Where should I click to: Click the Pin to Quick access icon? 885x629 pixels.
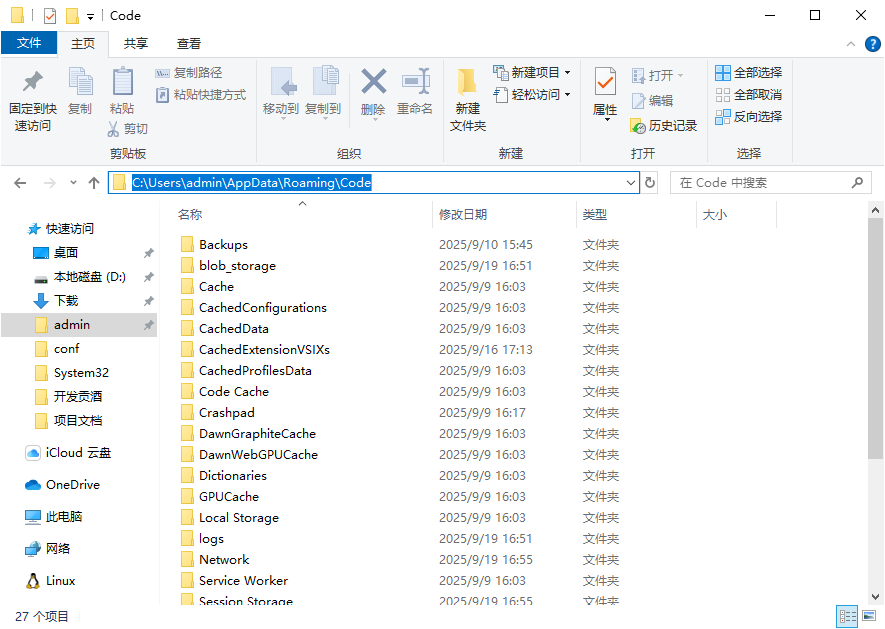coord(33,82)
